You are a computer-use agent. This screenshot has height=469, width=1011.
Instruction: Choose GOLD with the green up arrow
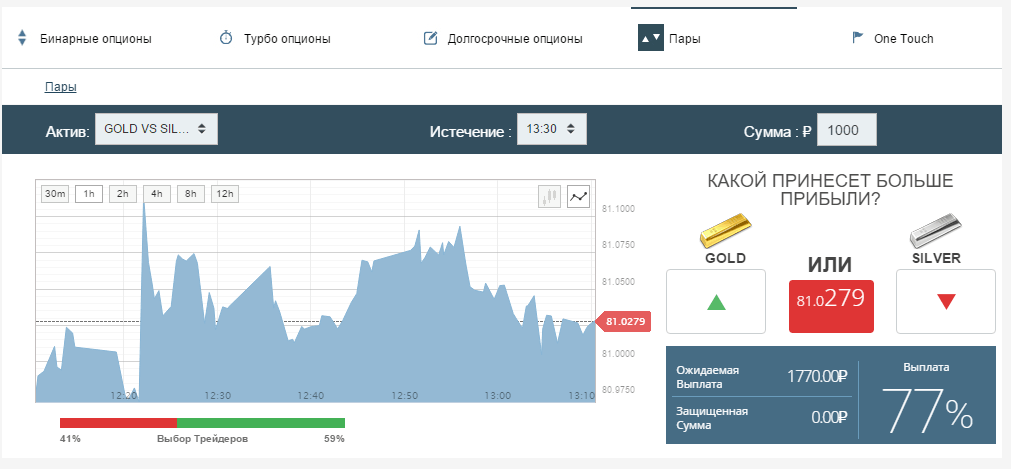click(x=716, y=301)
